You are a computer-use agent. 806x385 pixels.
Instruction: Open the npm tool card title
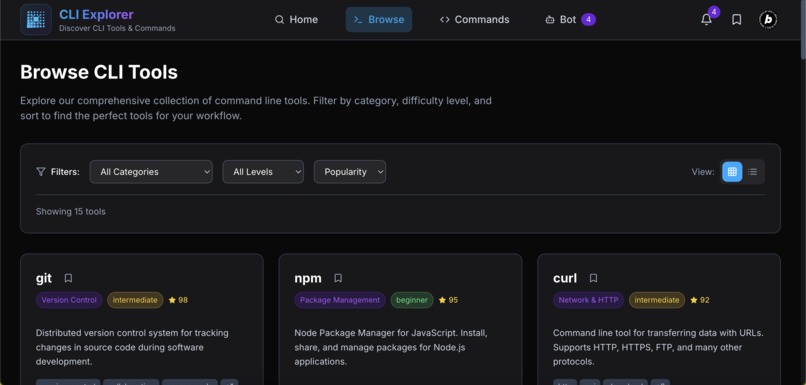pos(308,278)
